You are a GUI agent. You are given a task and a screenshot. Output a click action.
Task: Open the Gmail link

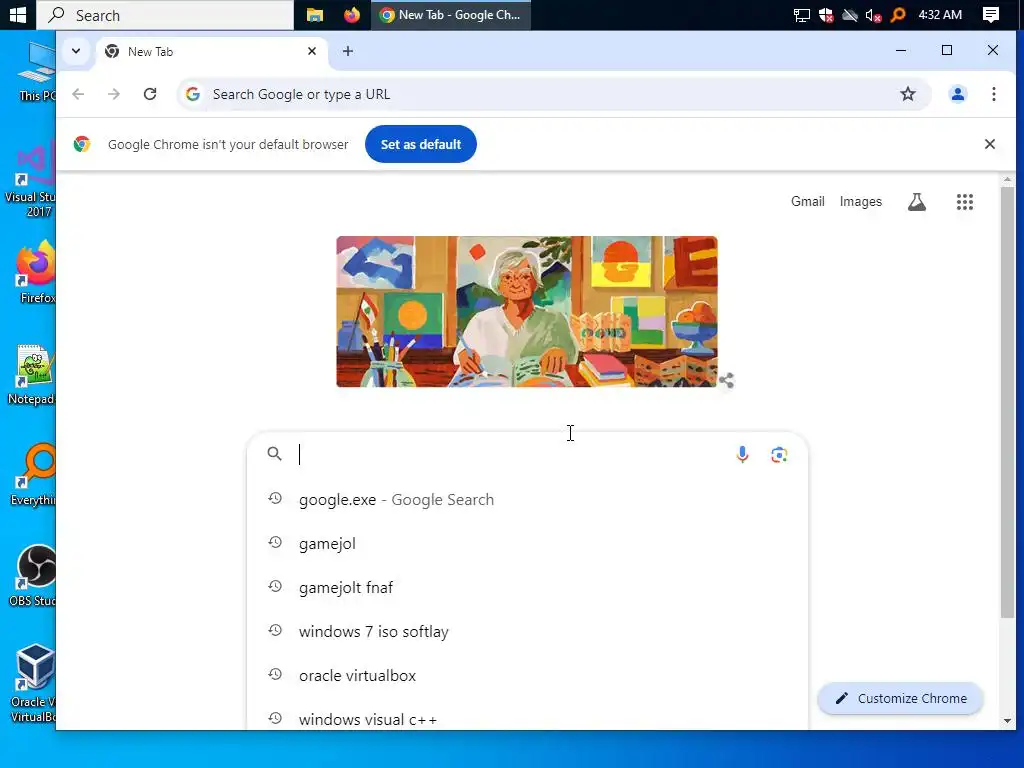click(808, 202)
